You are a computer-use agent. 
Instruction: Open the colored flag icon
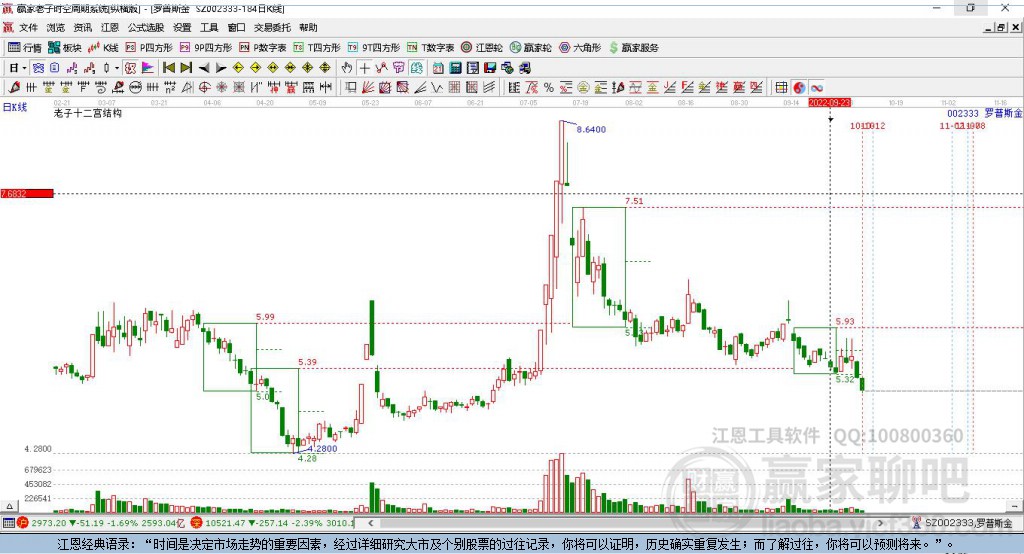coord(148,68)
